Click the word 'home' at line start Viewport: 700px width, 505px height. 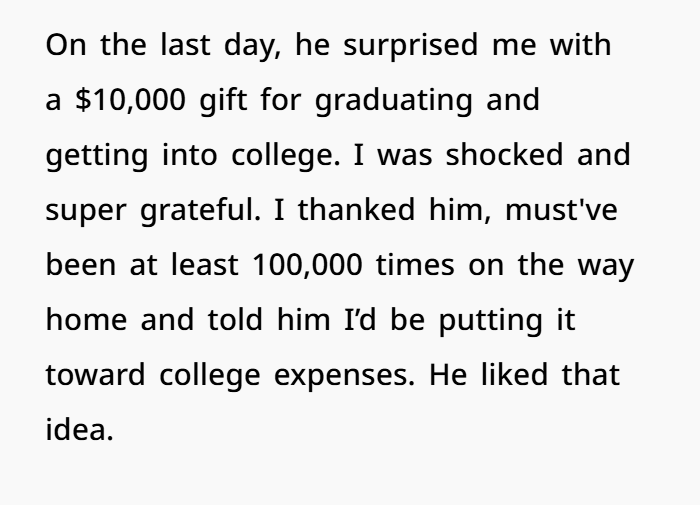(x=87, y=320)
